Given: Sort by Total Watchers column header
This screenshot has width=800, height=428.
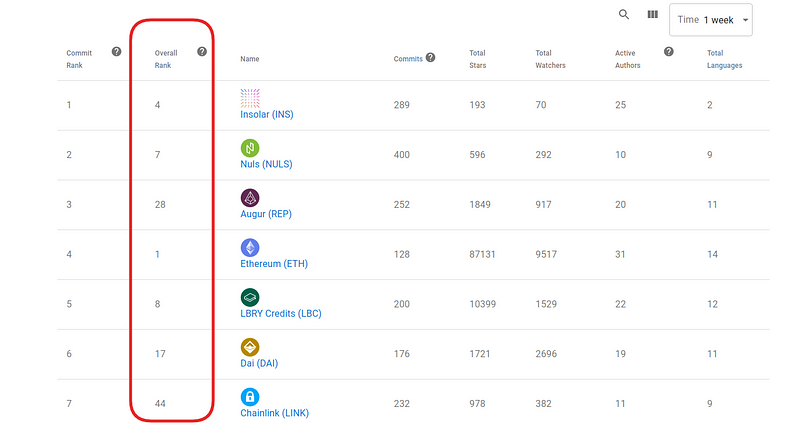Looking at the screenshot, I should (x=551, y=59).
